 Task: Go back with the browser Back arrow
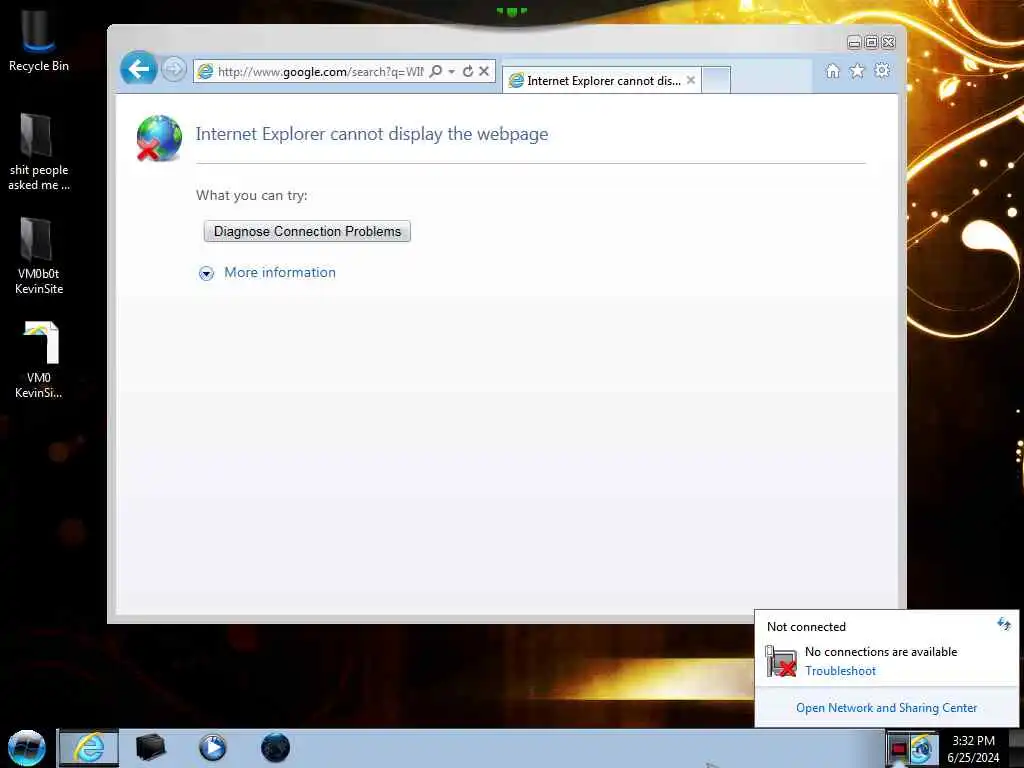click(x=138, y=69)
